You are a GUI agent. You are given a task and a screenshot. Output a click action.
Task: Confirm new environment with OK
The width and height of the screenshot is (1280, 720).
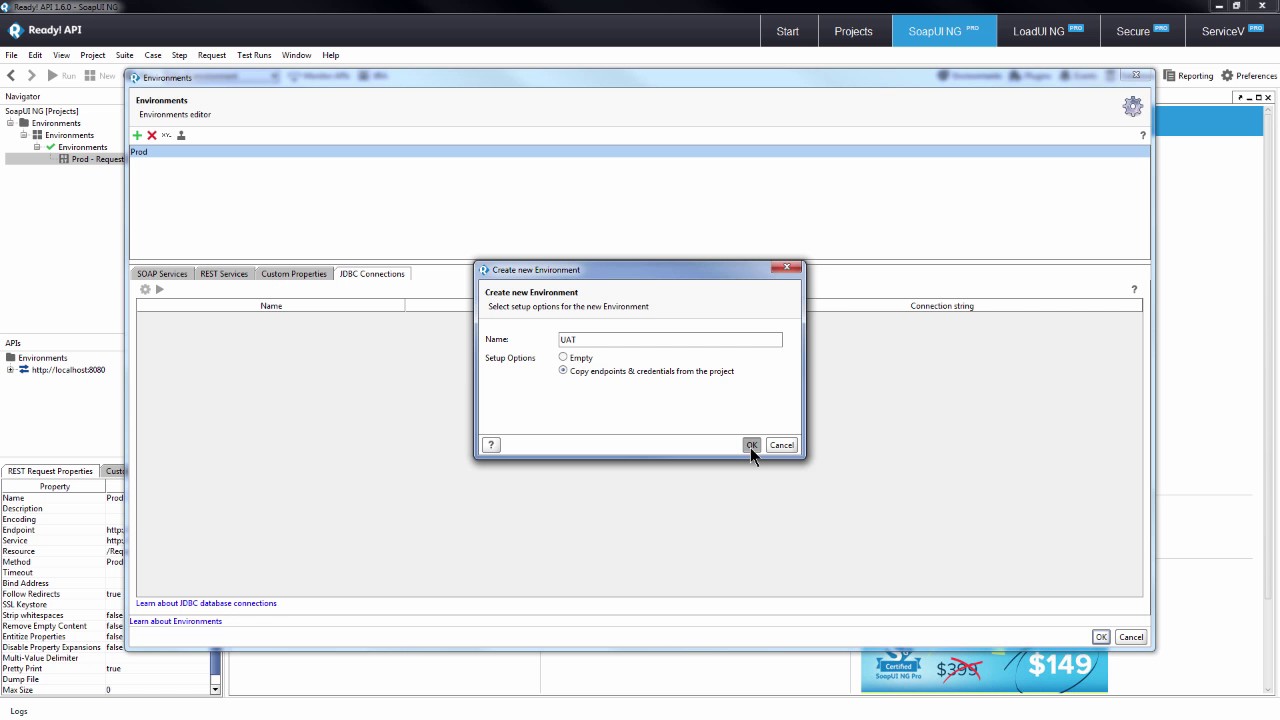(752, 445)
